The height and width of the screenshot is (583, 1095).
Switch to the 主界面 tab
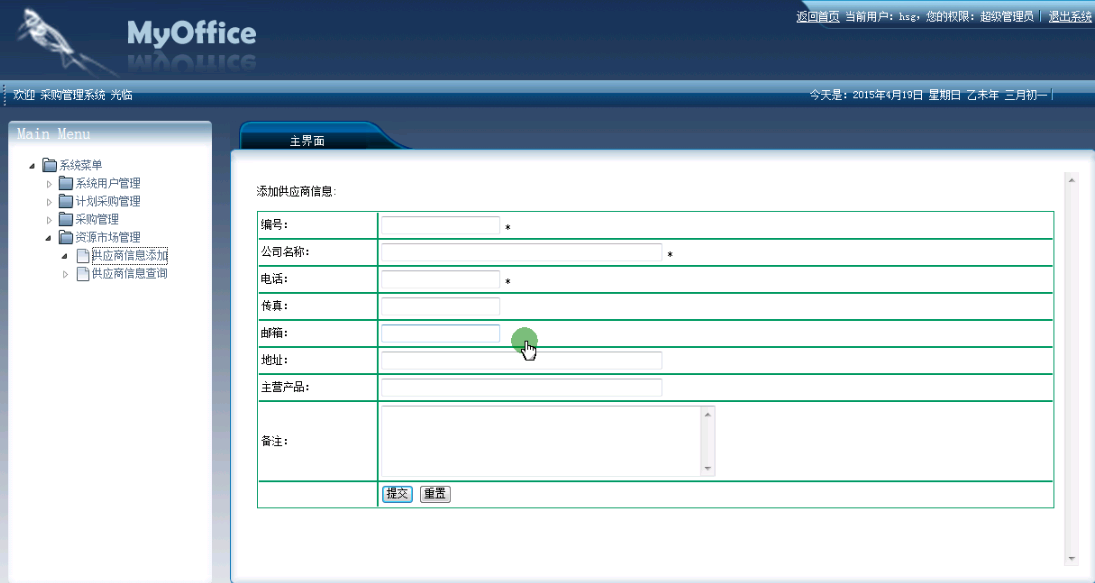pyautogui.click(x=307, y=141)
